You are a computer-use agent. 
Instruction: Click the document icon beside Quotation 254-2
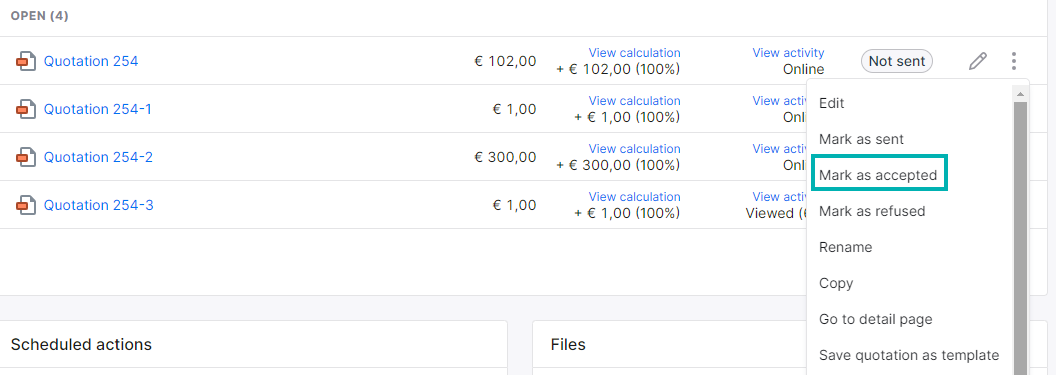point(26,157)
